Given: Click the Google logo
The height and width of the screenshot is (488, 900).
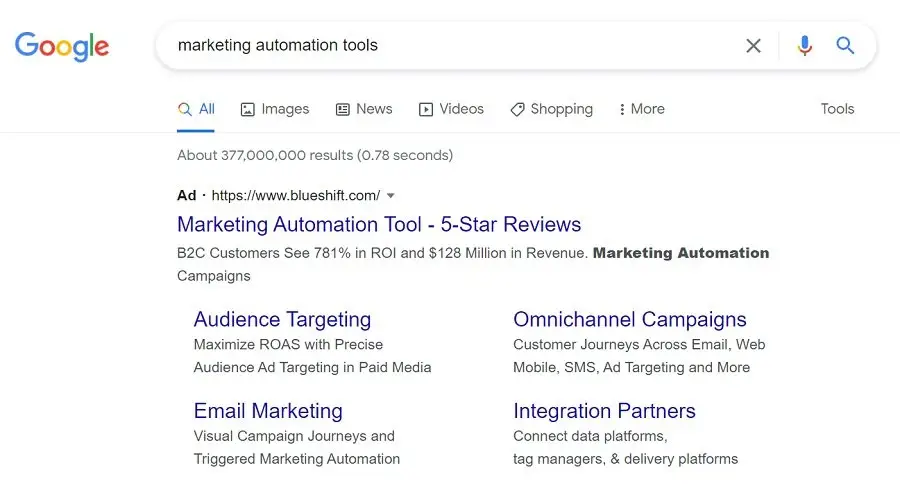Looking at the screenshot, I should [x=62, y=46].
